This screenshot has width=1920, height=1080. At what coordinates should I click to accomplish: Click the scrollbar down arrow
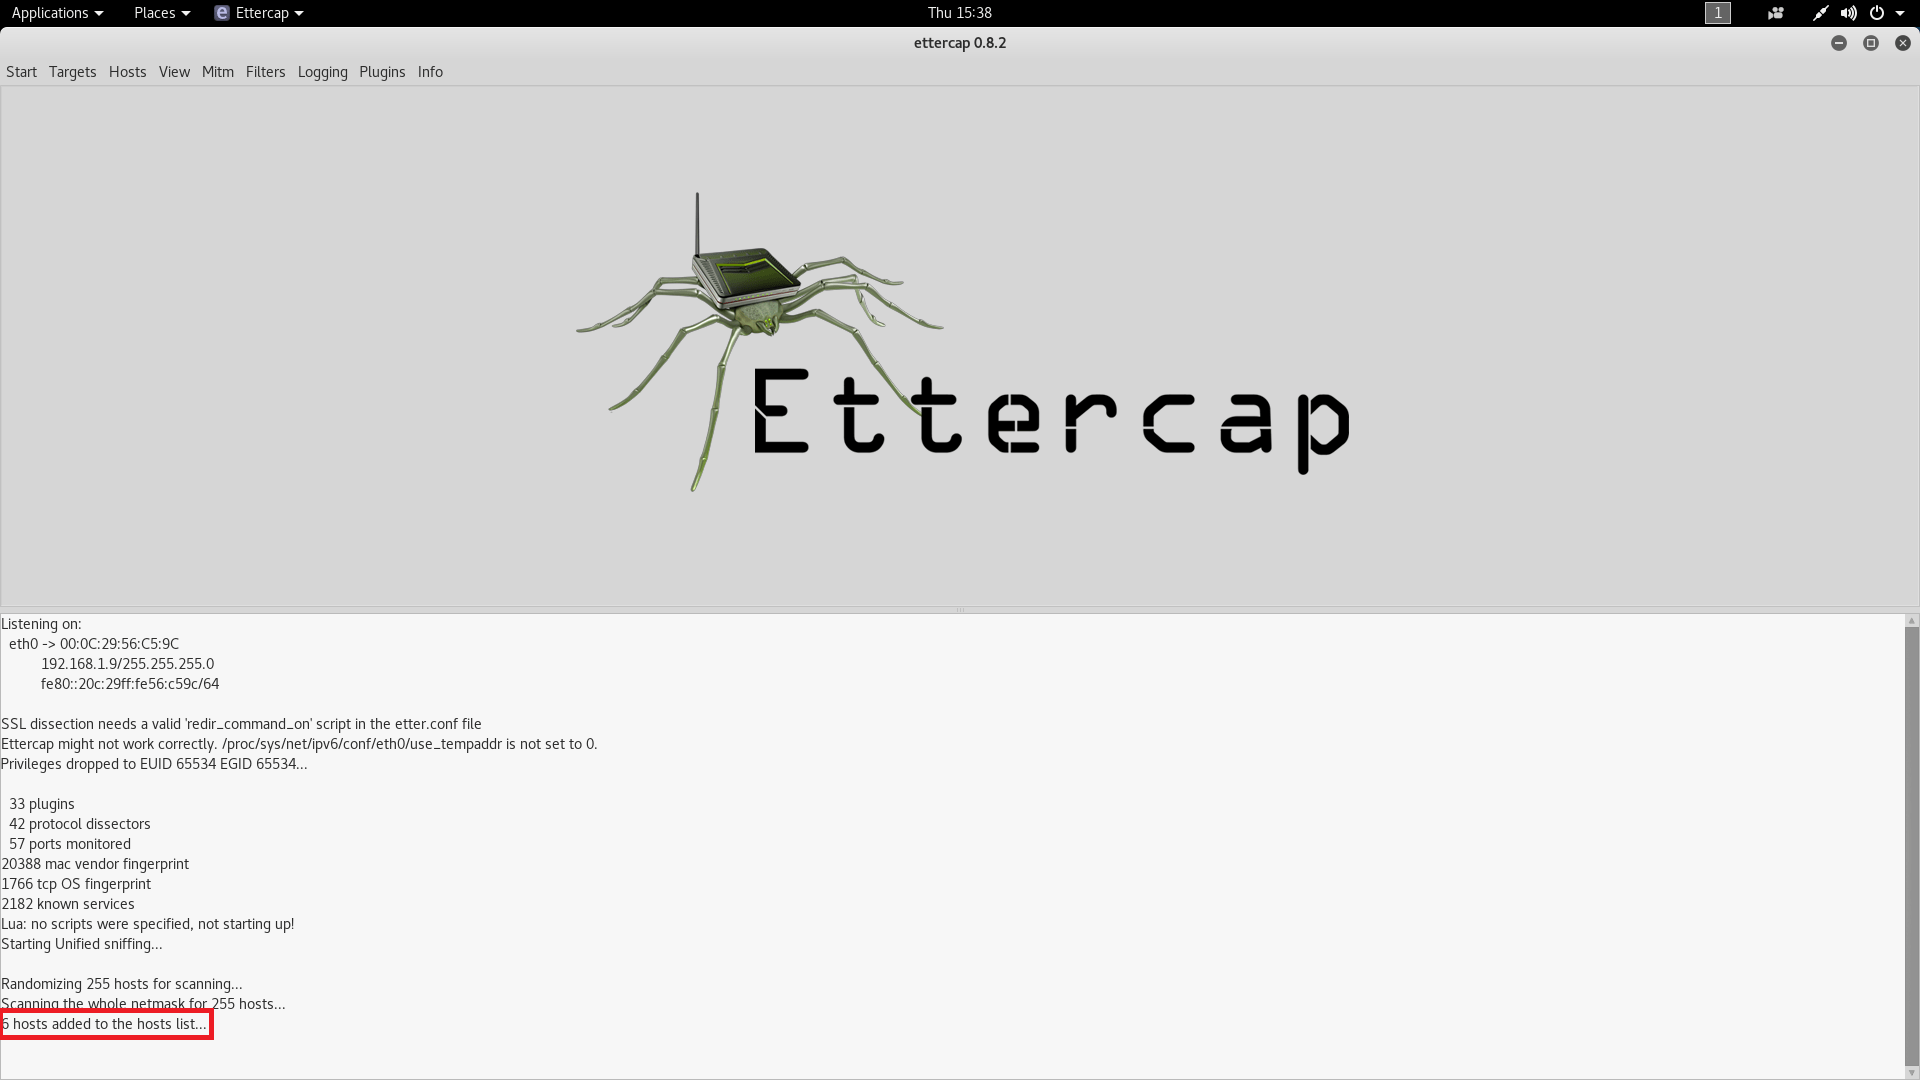coord(1911,1073)
